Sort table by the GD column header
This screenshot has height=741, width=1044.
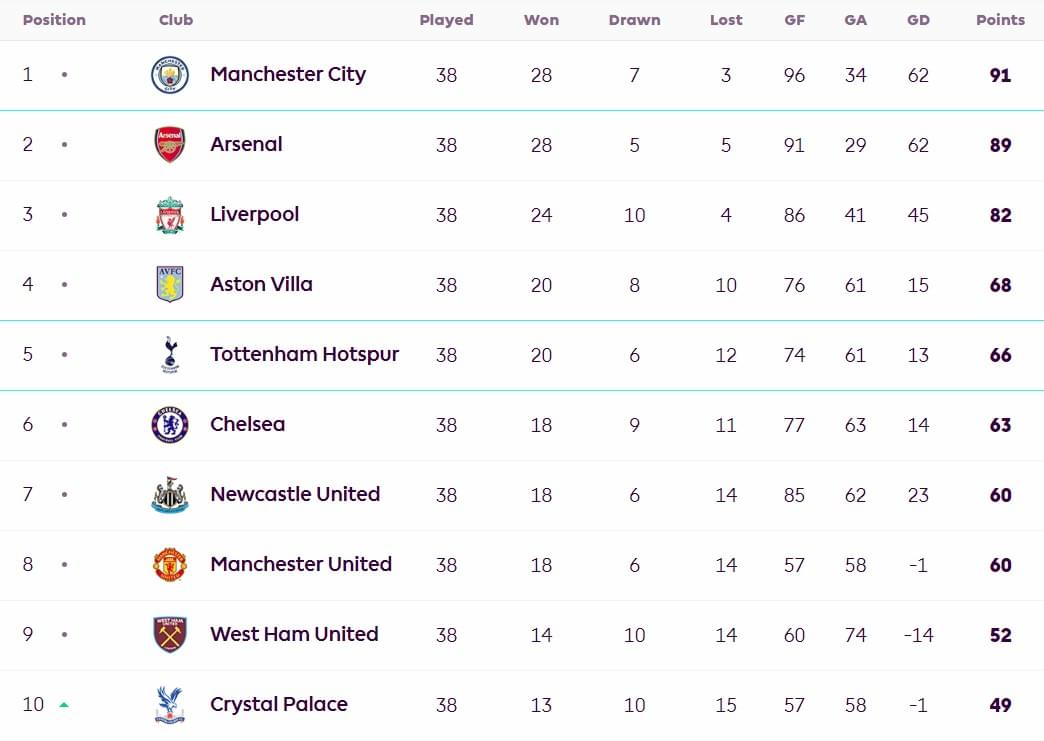(918, 20)
